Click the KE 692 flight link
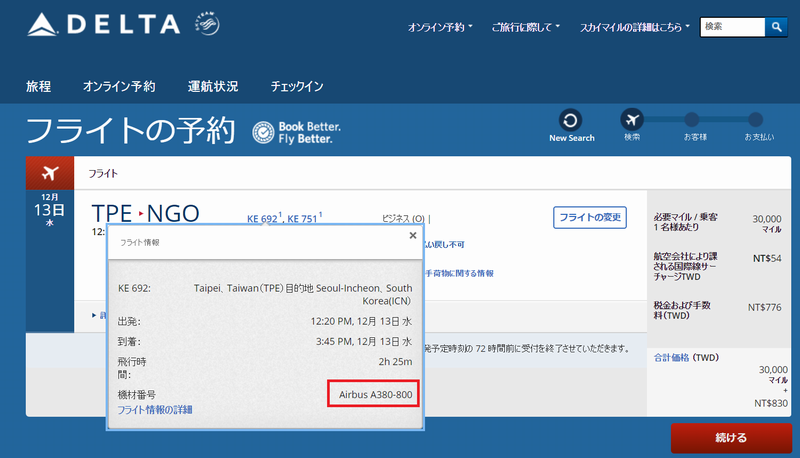Image resolution: width=800 pixels, height=458 pixels. point(263,218)
